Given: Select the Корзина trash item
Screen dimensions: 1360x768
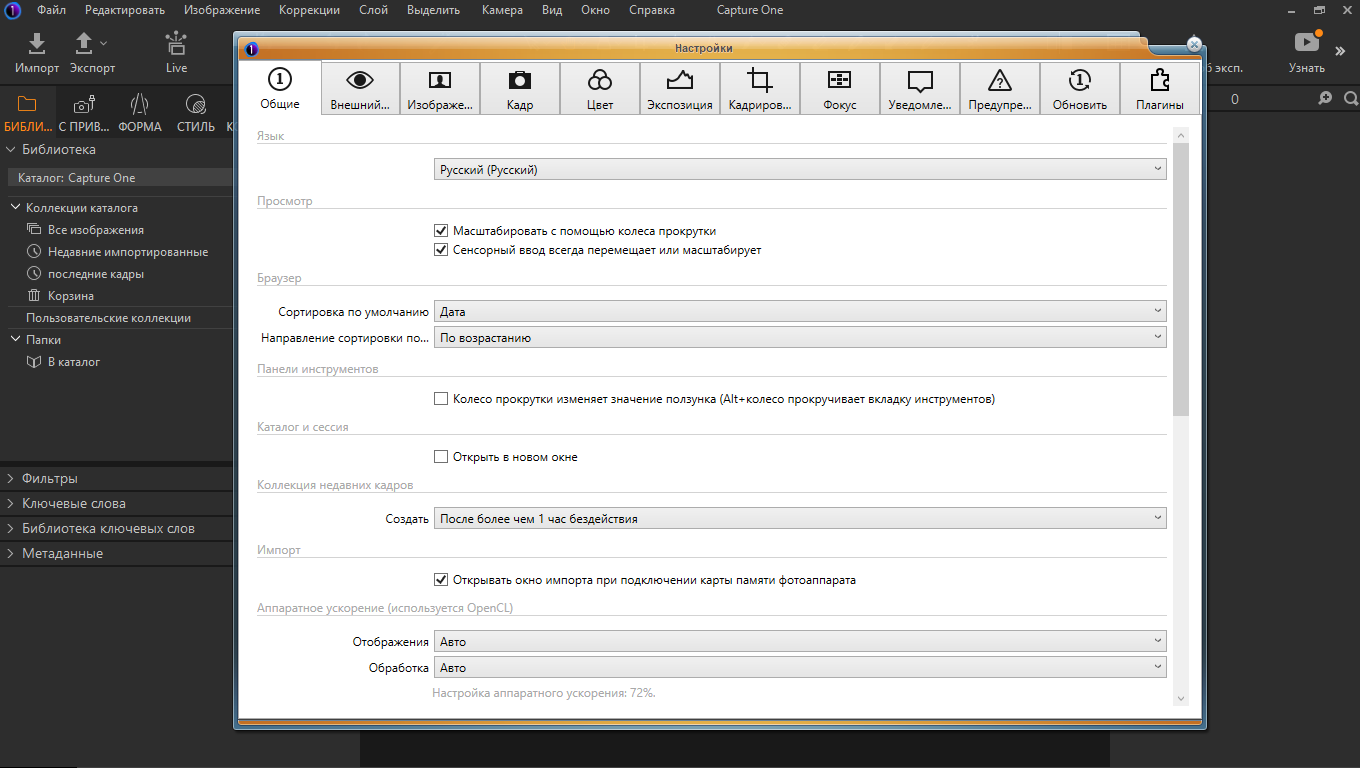Looking at the screenshot, I should pyautogui.click(x=71, y=296).
